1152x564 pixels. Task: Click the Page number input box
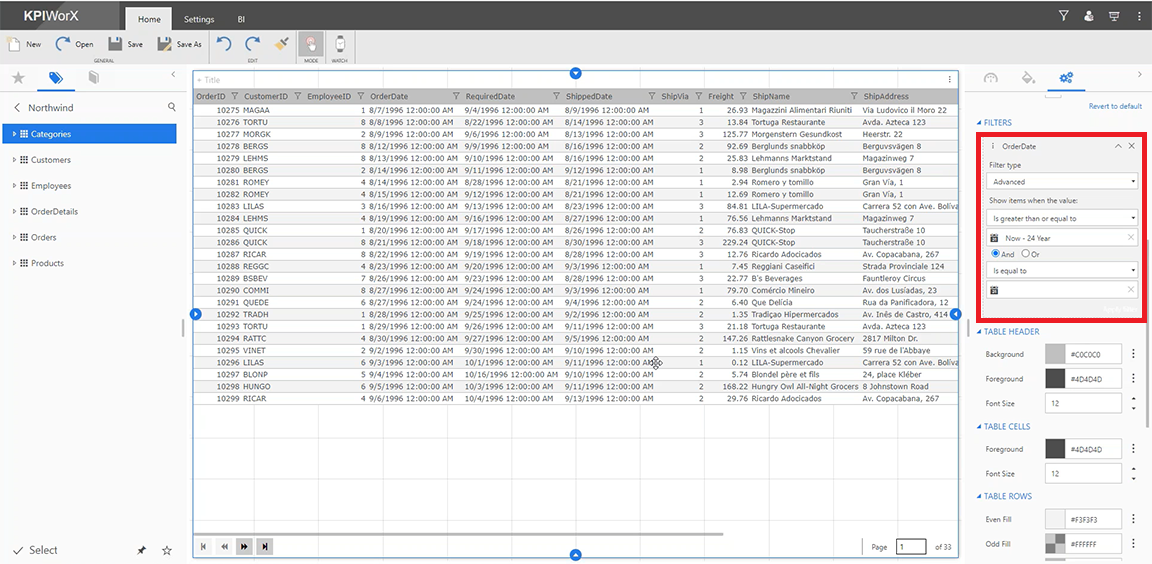tap(912, 546)
